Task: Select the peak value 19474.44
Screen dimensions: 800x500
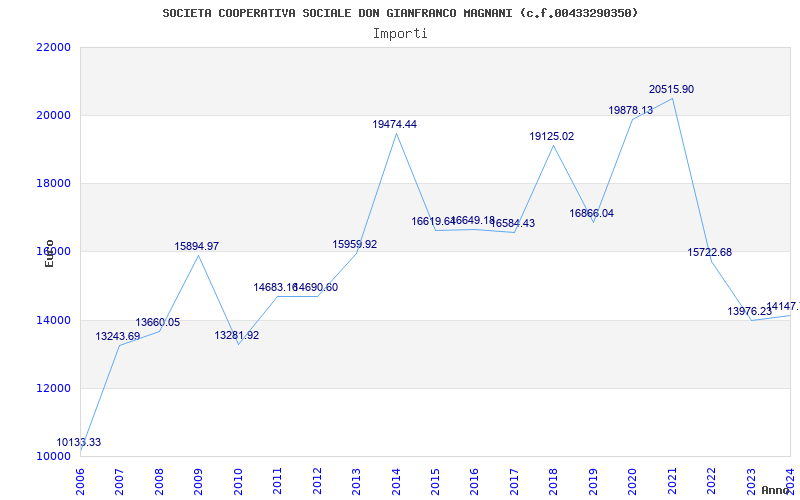Action: 394,124
